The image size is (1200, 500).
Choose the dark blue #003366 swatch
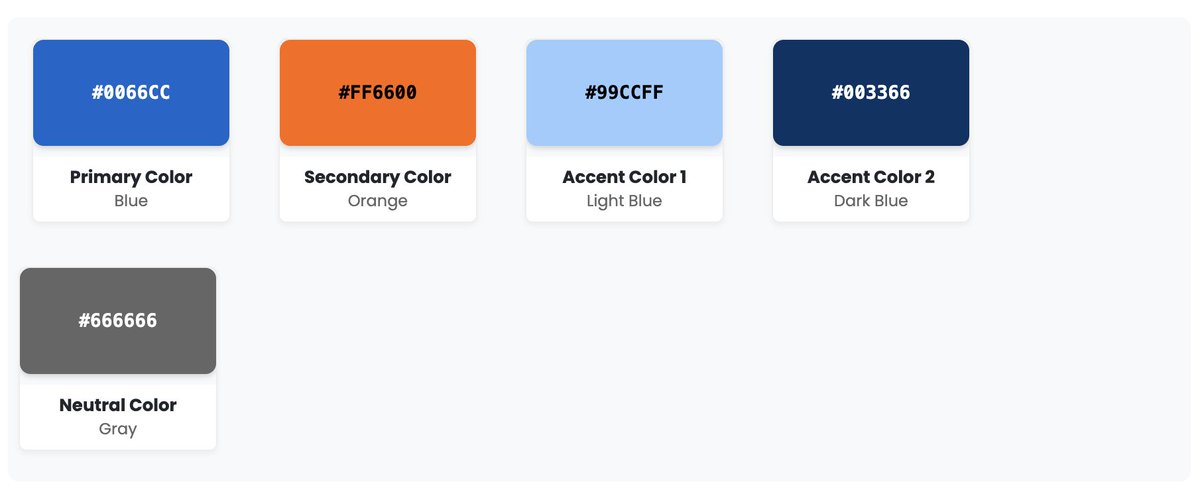[871, 93]
